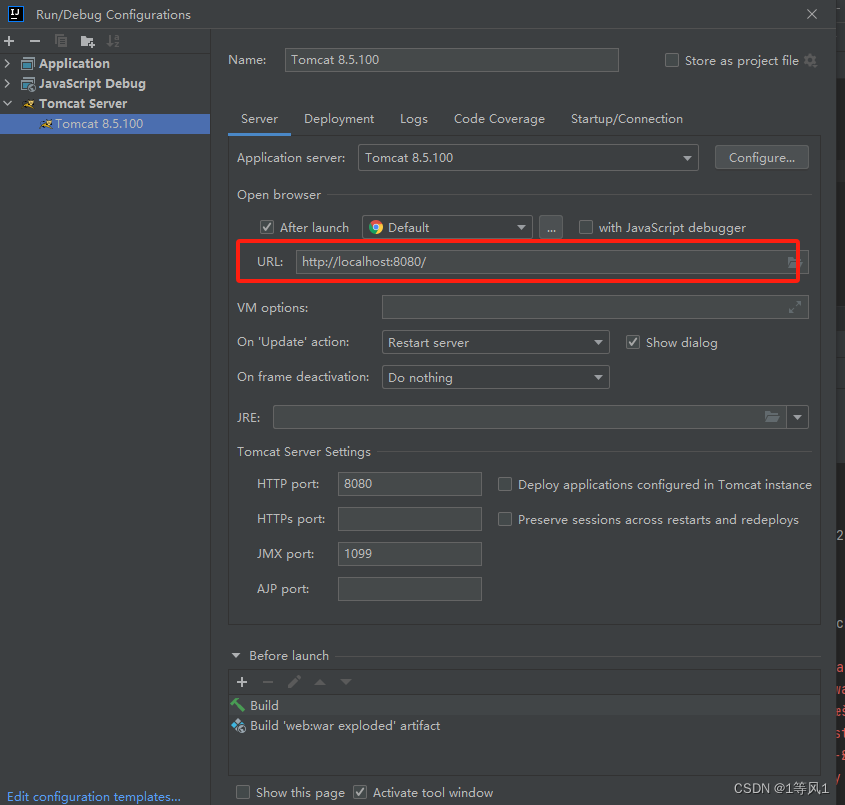Switch to the Logs tab
The width and height of the screenshot is (845, 805).
pos(414,119)
